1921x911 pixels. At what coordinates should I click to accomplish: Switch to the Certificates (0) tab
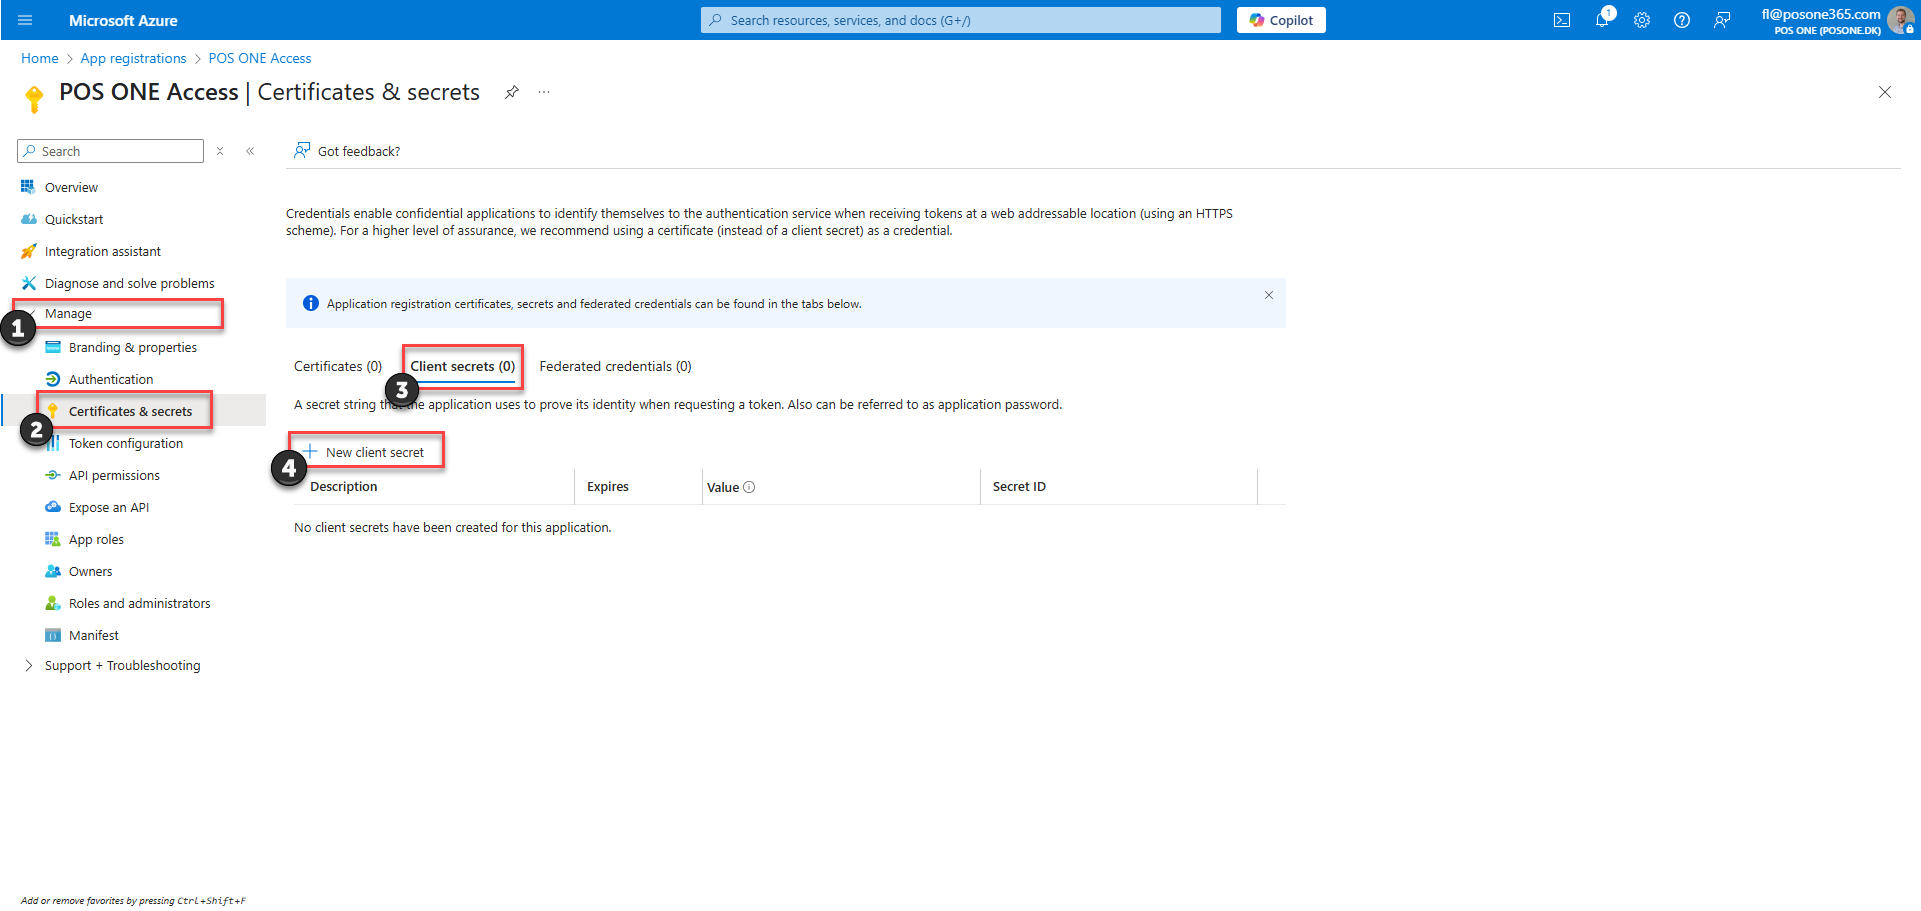tap(338, 366)
